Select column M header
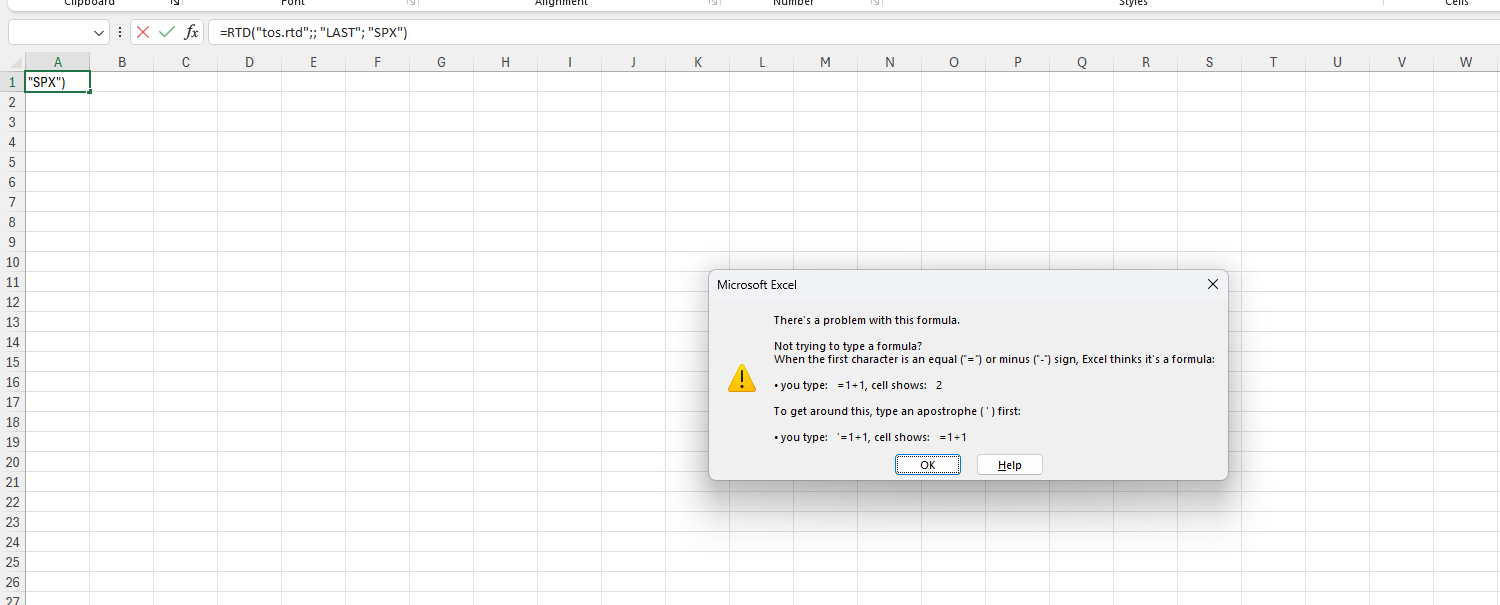The image size is (1500, 605). [x=825, y=62]
